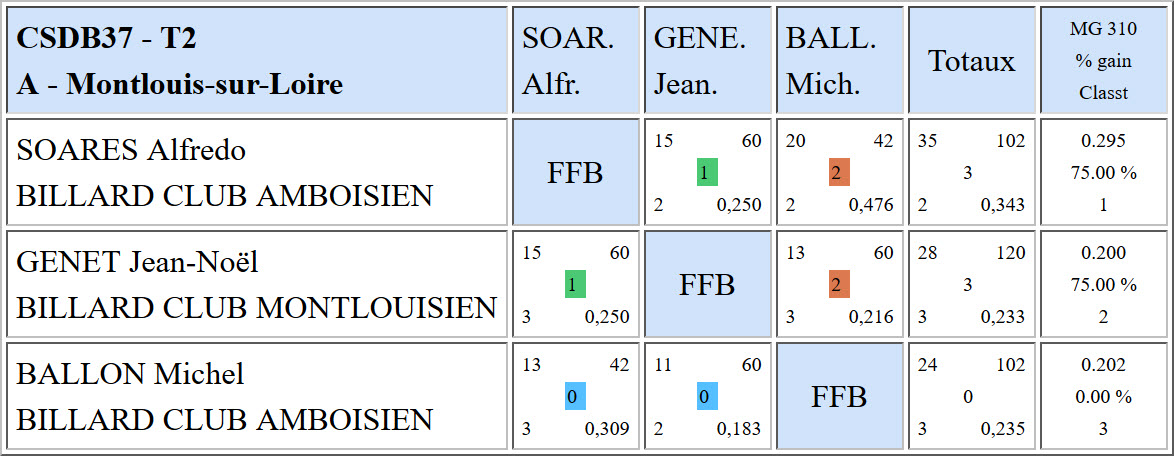Click the MG 310 % gain Classt header

(1103, 61)
